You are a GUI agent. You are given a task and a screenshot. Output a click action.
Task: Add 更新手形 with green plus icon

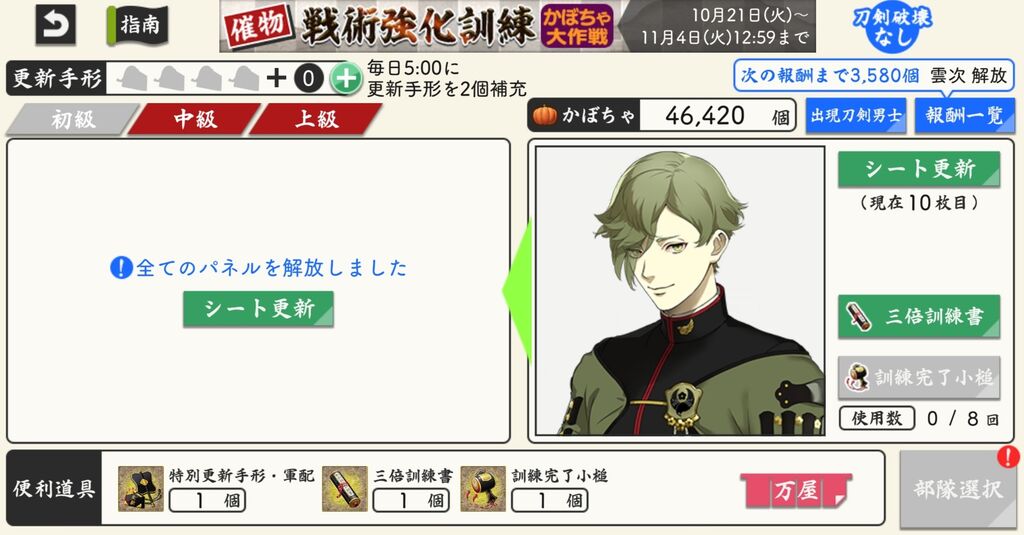point(345,79)
